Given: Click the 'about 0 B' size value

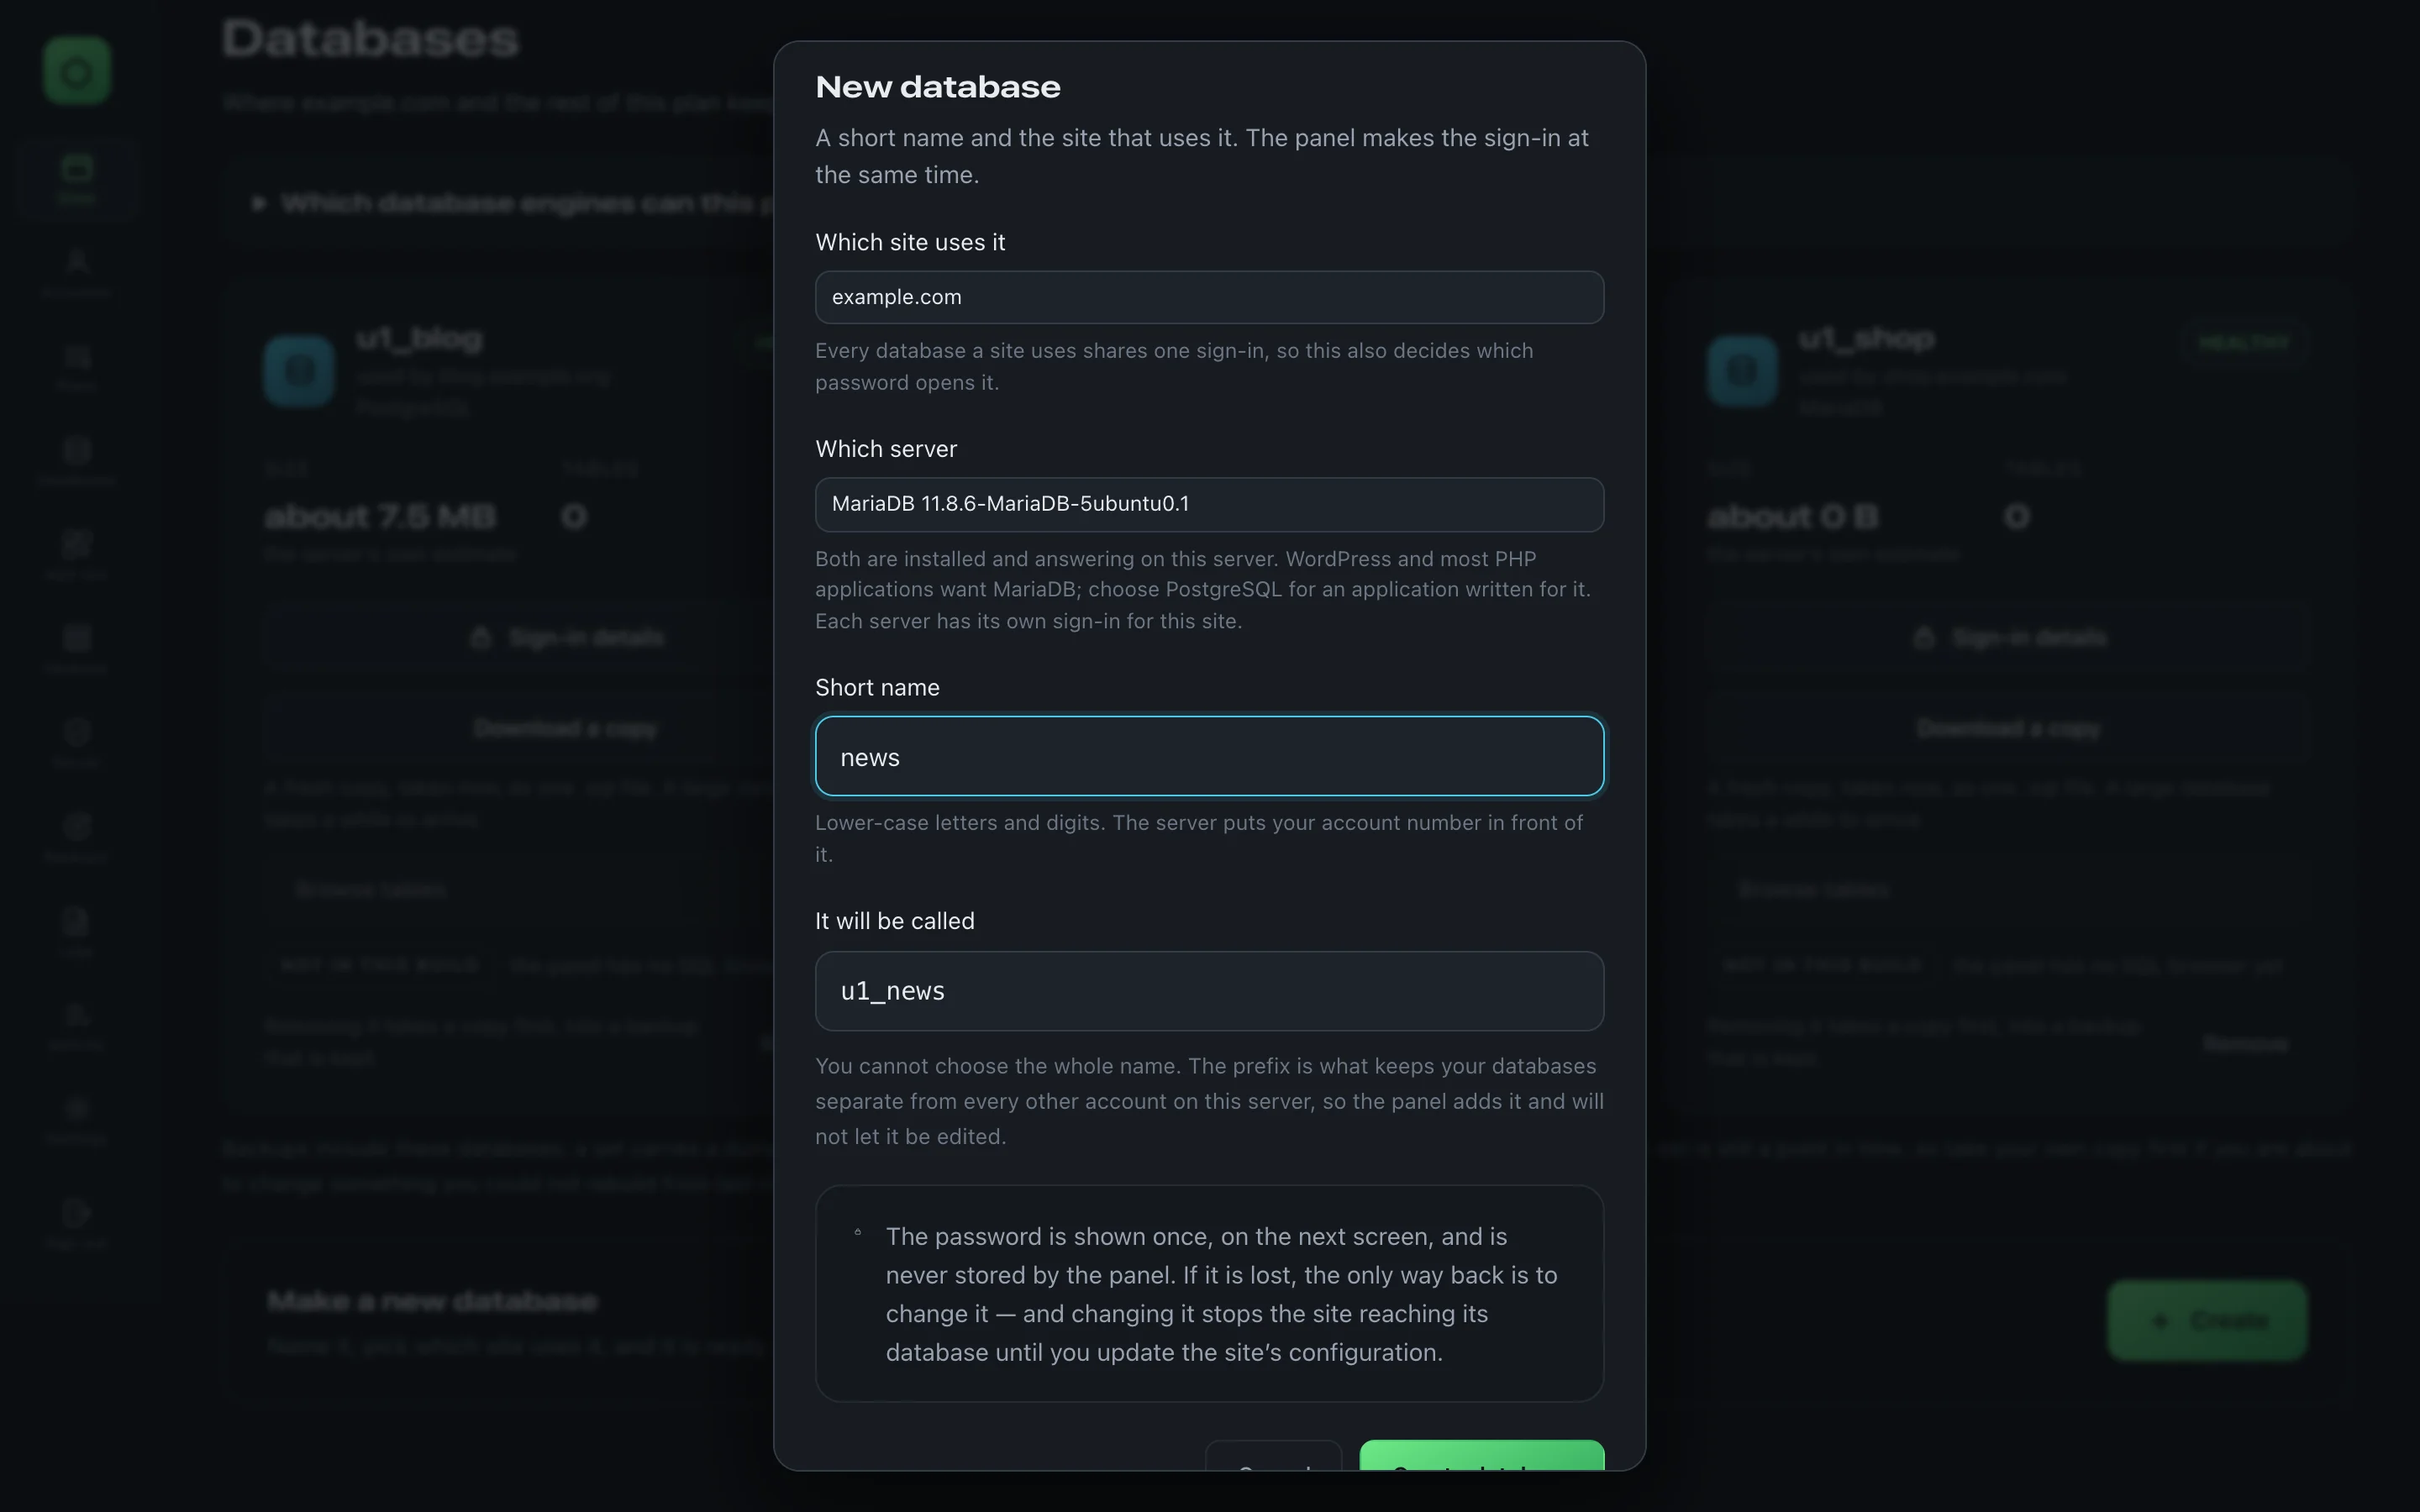Looking at the screenshot, I should point(1793,516).
